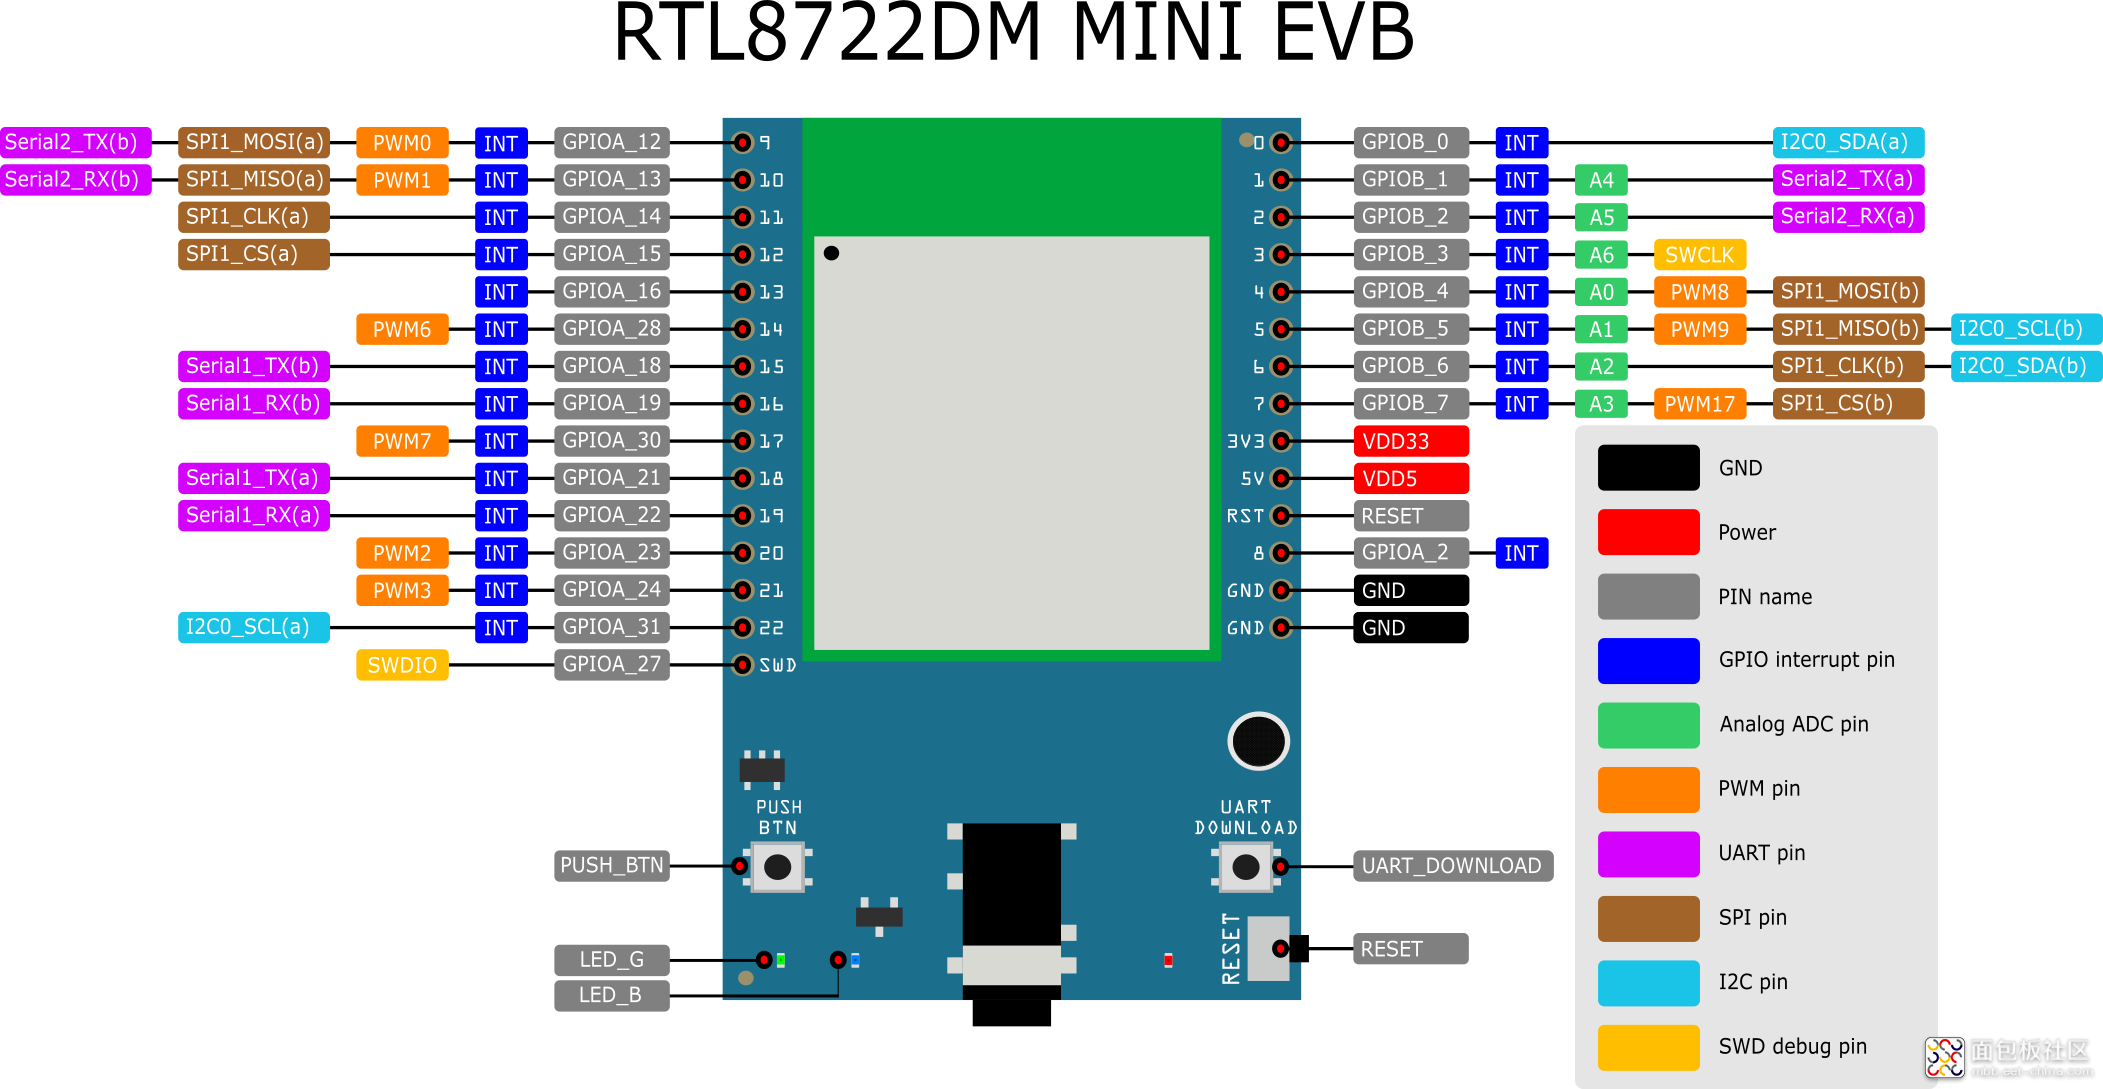This screenshot has width=2103, height=1089.
Task: Toggle the INT pin on GPIOB_0
Action: click(x=1520, y=138)
